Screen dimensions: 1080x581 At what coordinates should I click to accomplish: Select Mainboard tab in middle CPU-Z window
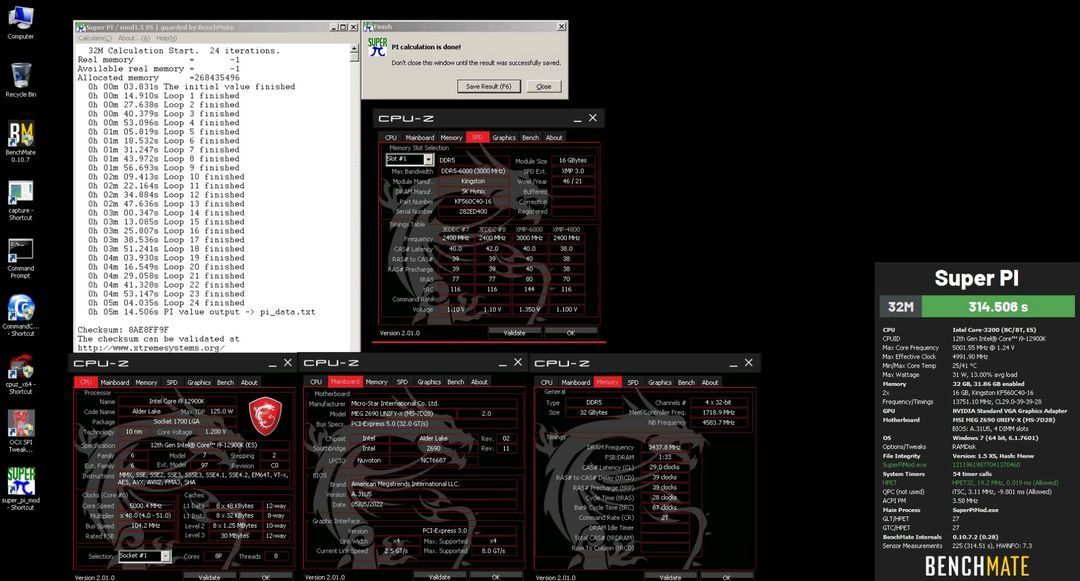(x=344, y=381)
